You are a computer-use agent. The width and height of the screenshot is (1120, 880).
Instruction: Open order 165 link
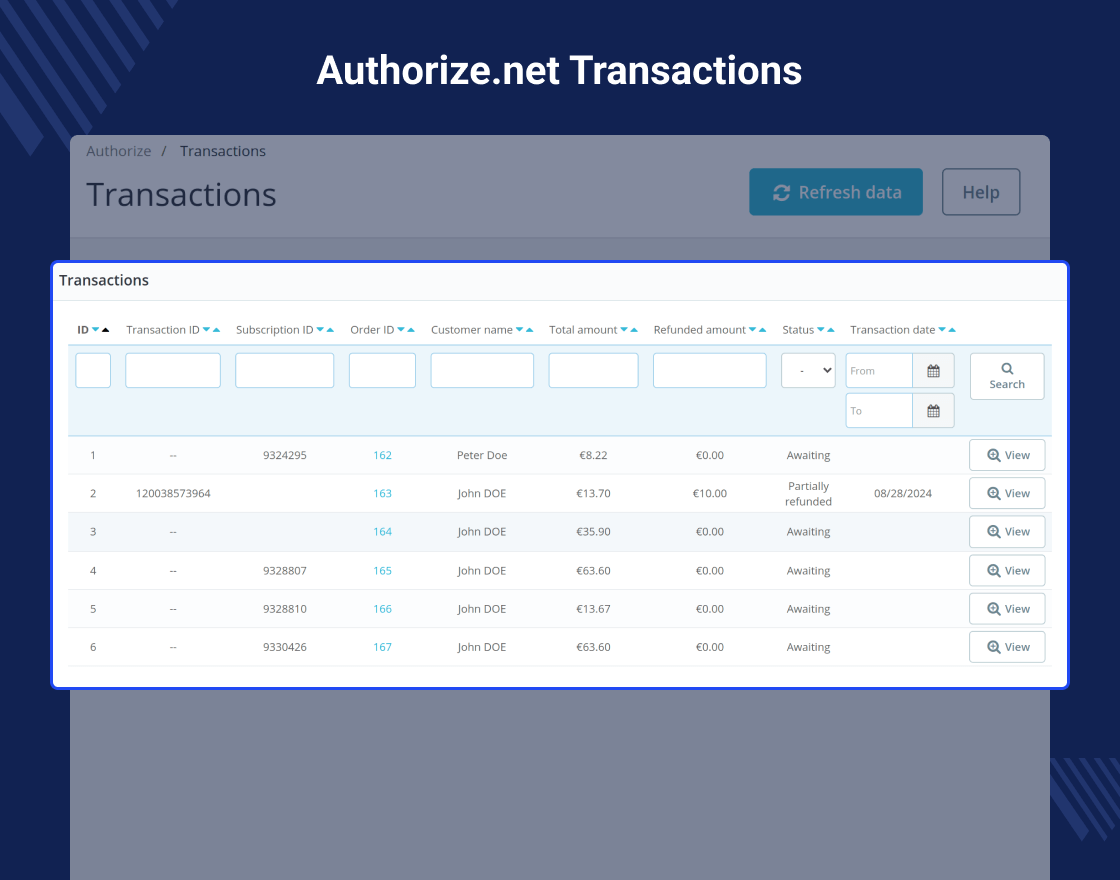(x=382, y=571)
